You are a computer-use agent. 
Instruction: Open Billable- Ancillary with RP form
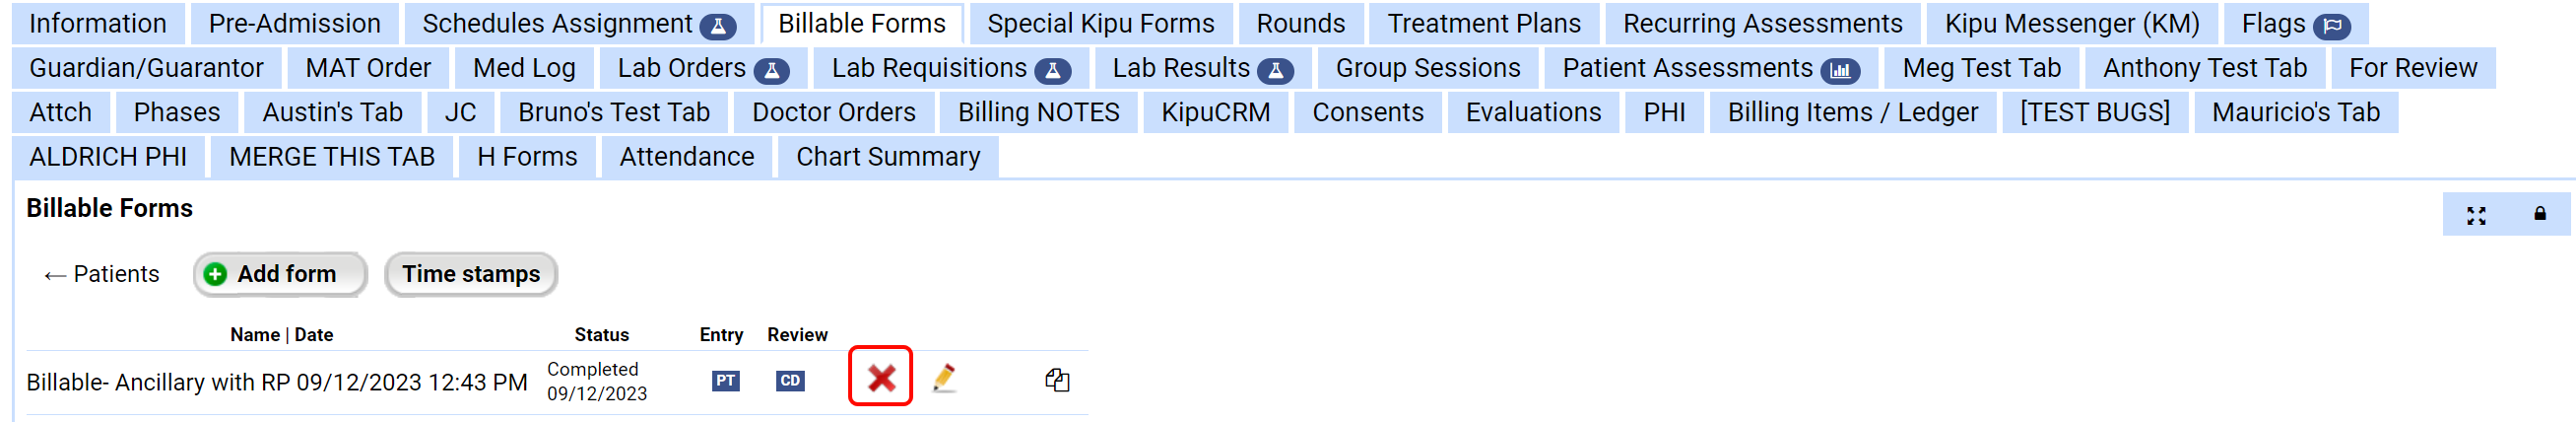pos(276,382)
